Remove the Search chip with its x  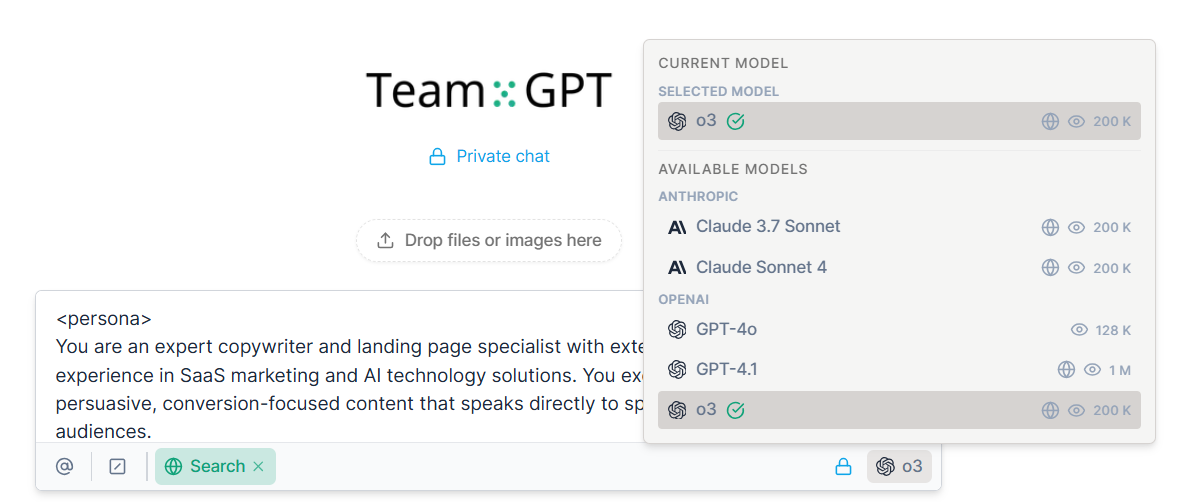pyautogui.click(x=258, y=466)
